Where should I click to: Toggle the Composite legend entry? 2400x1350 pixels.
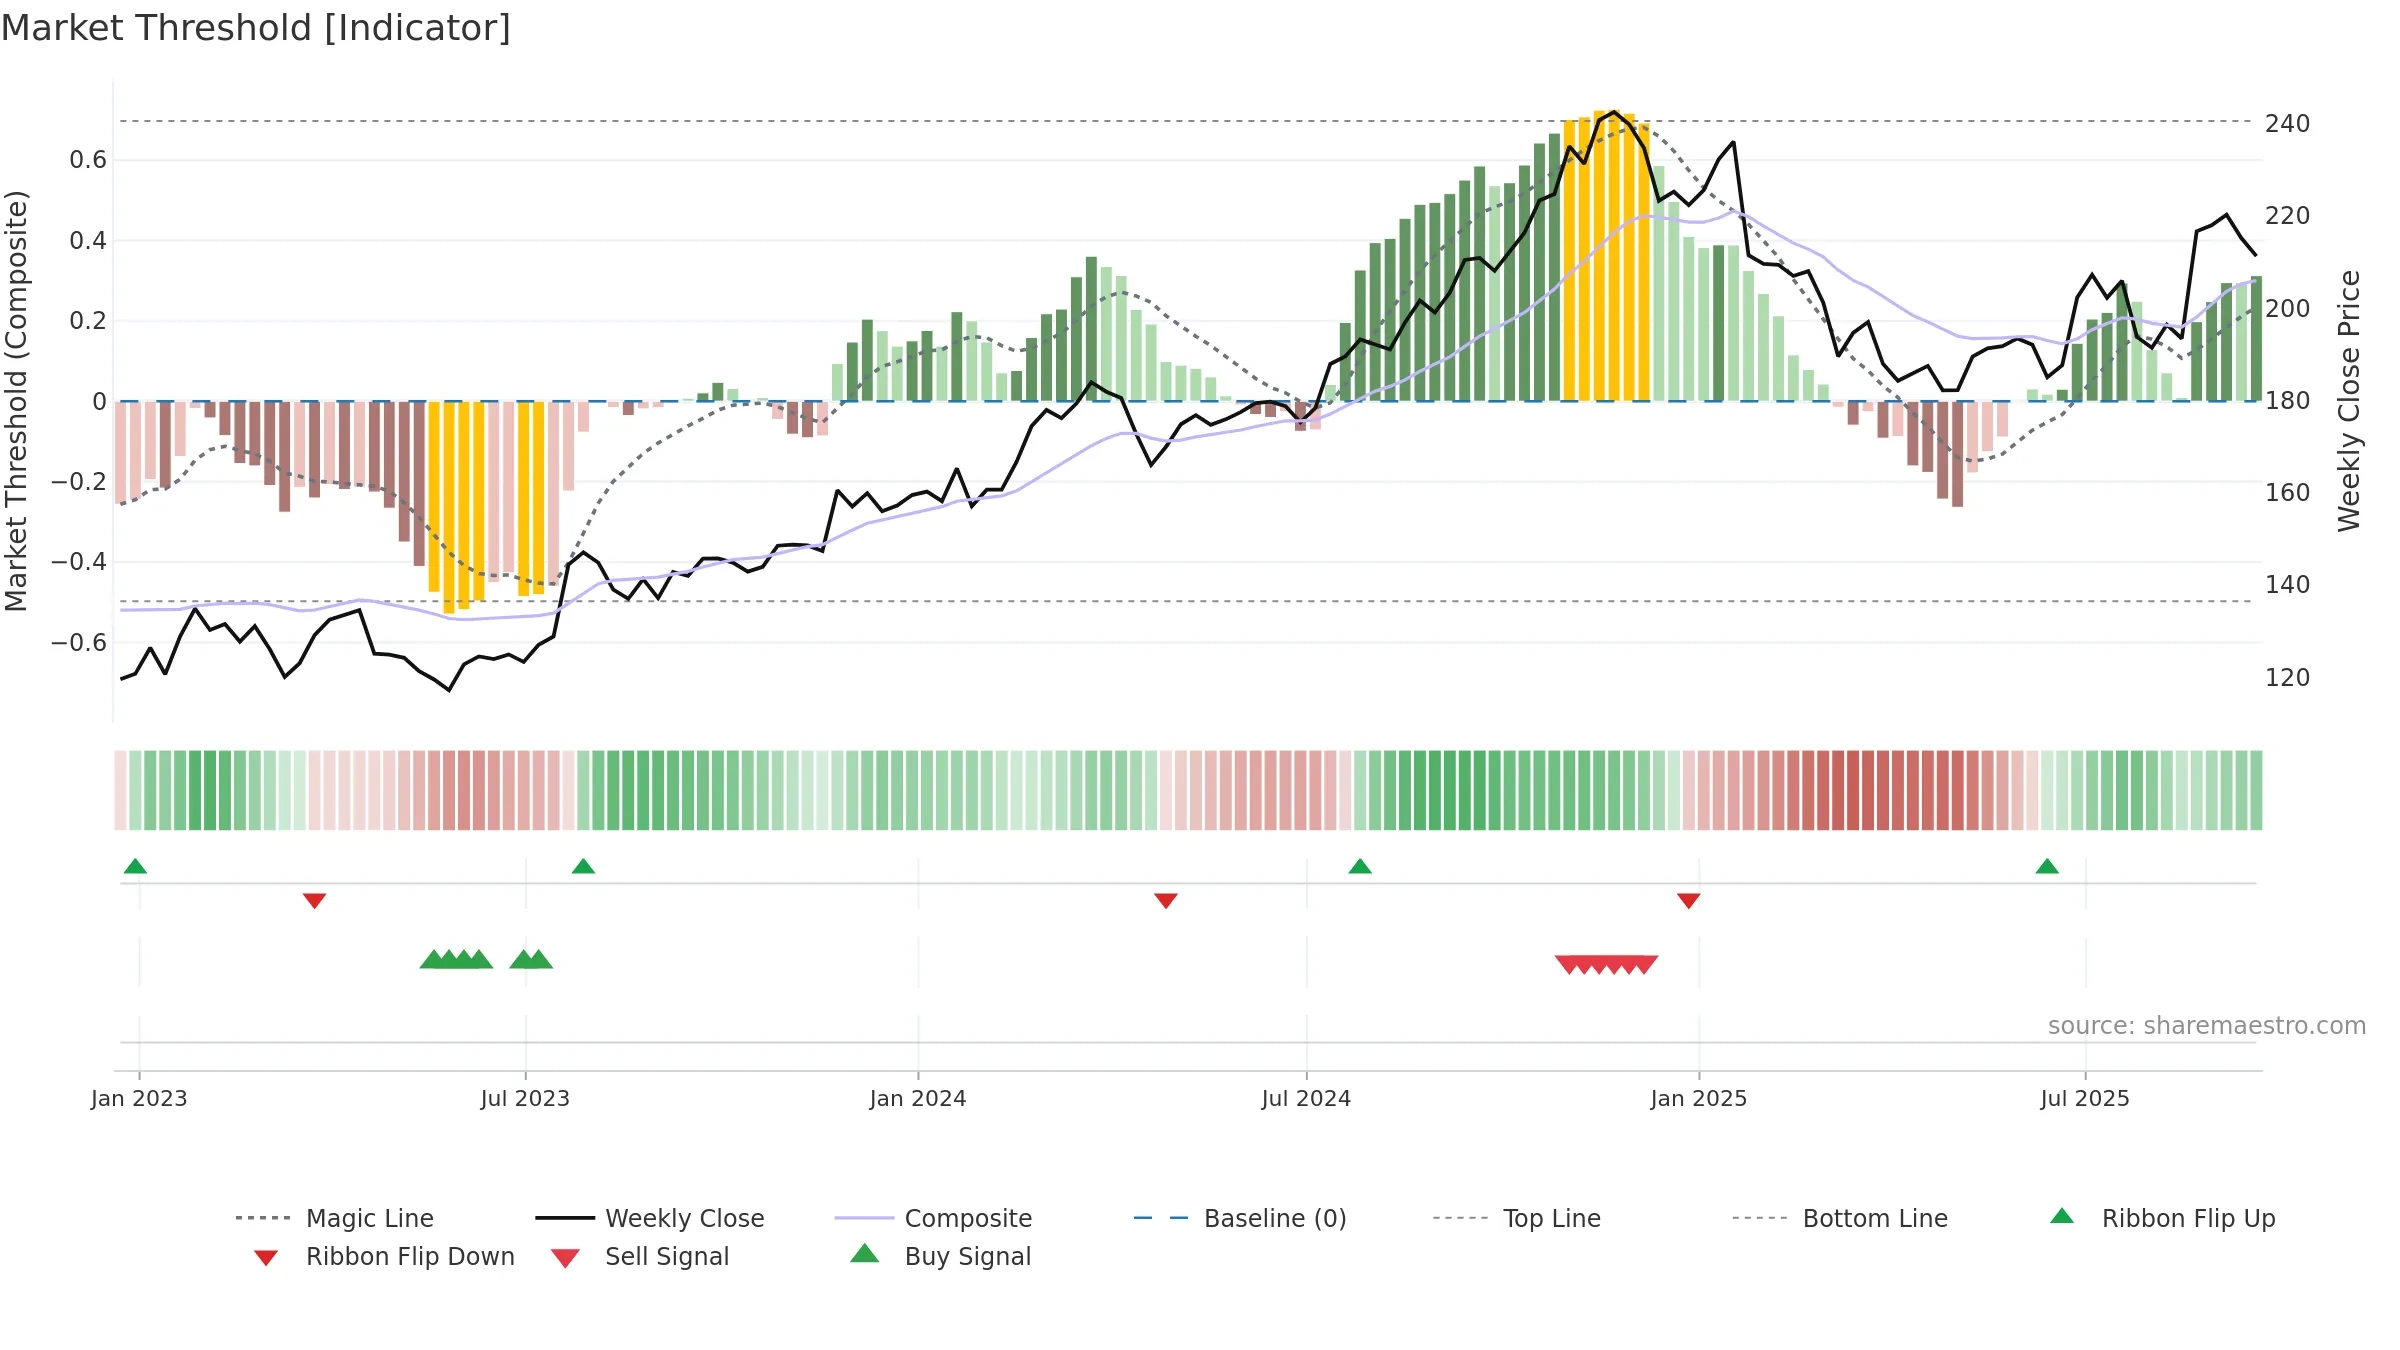coord(933,1218)
